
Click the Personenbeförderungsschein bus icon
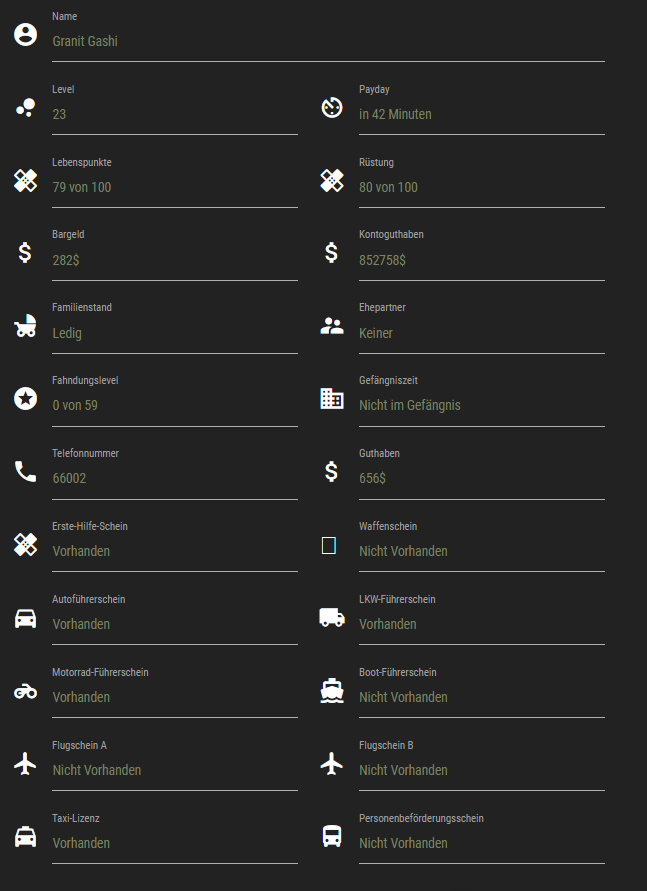pyautogui.click(x=332, y=837)
